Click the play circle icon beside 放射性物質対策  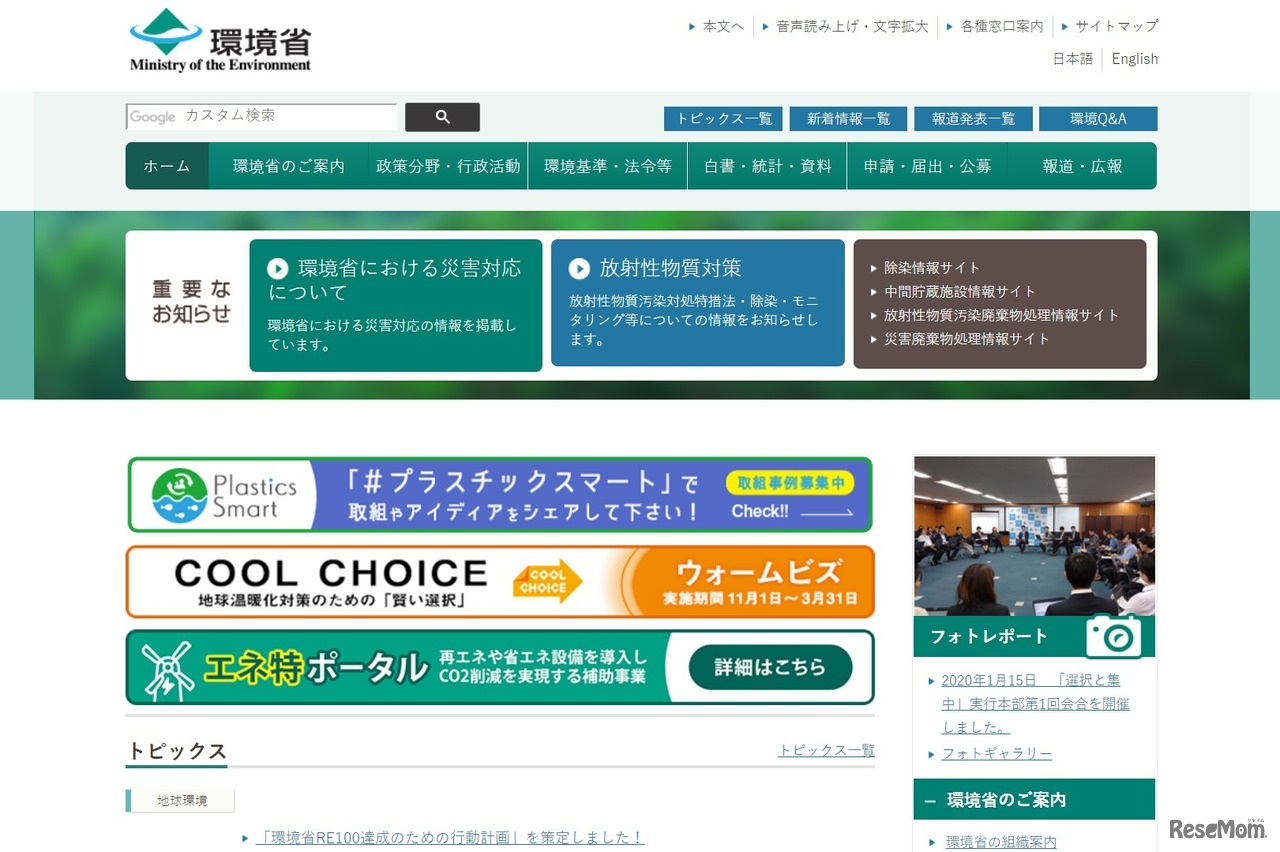(x=578, y=267)
